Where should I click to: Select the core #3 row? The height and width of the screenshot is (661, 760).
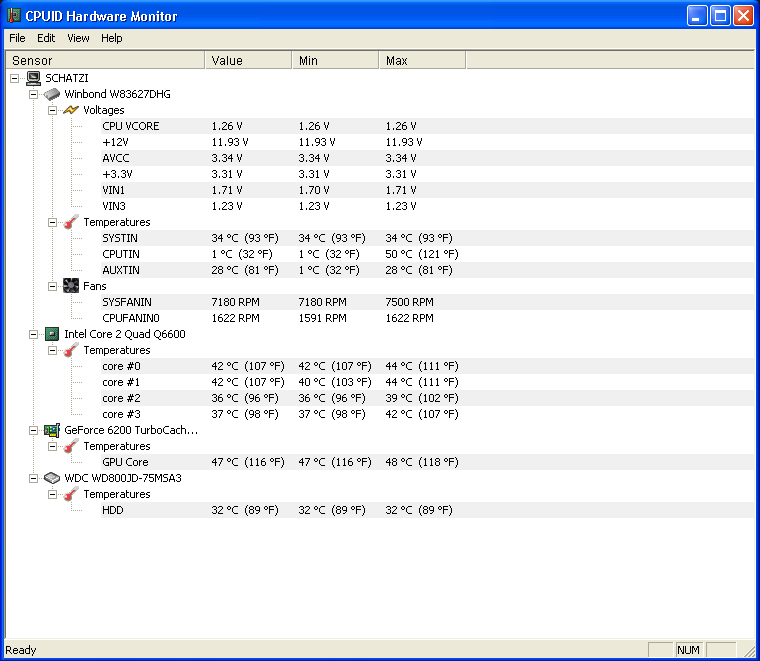pyautogui.click(x=428, y=414)
